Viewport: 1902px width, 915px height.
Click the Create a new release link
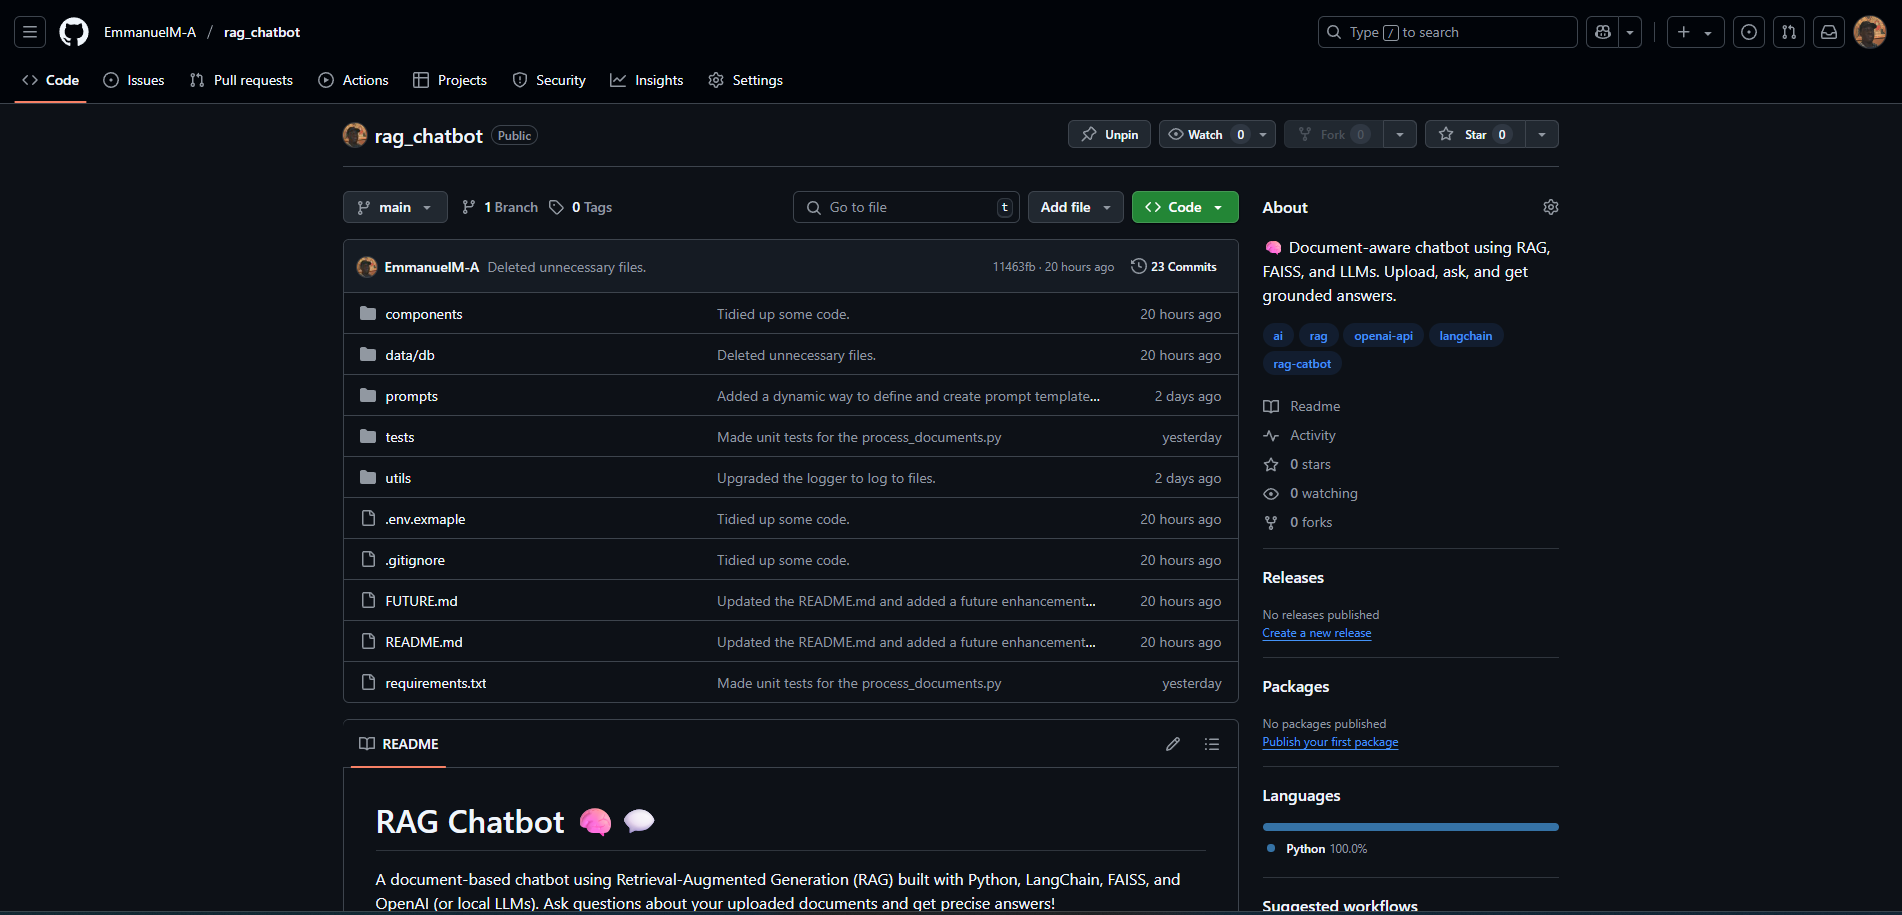(x=1317, y=633)
